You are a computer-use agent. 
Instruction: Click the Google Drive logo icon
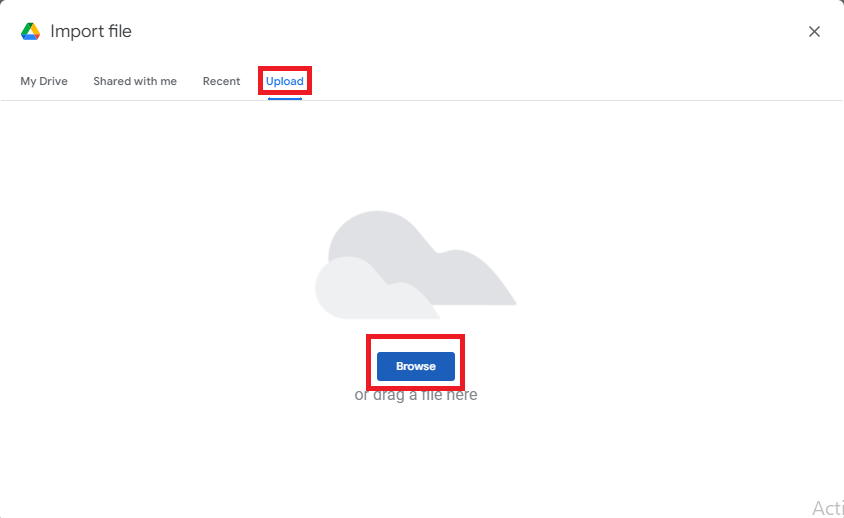(x=31, y=32)
